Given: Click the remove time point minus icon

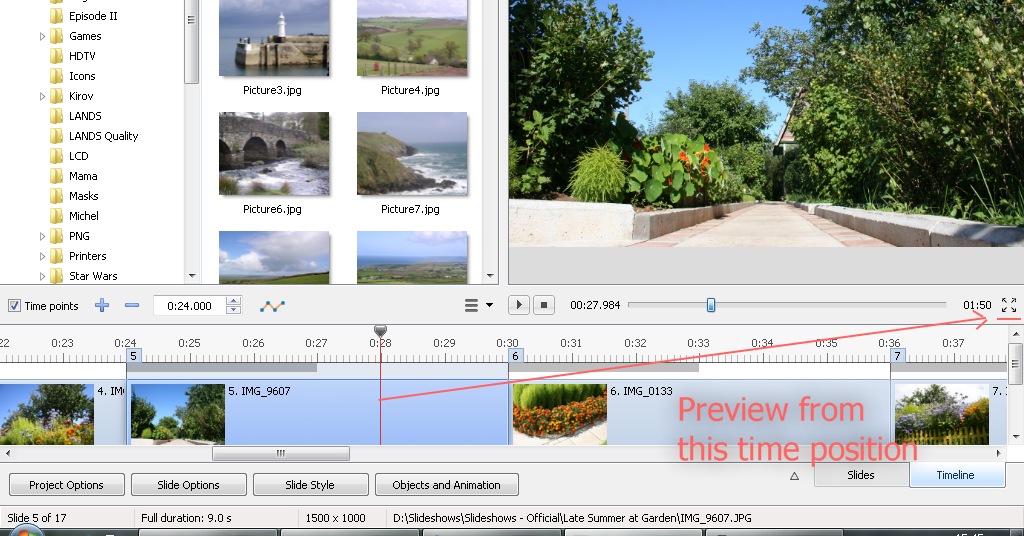Looking at the screenshot, I should (132, 306).
